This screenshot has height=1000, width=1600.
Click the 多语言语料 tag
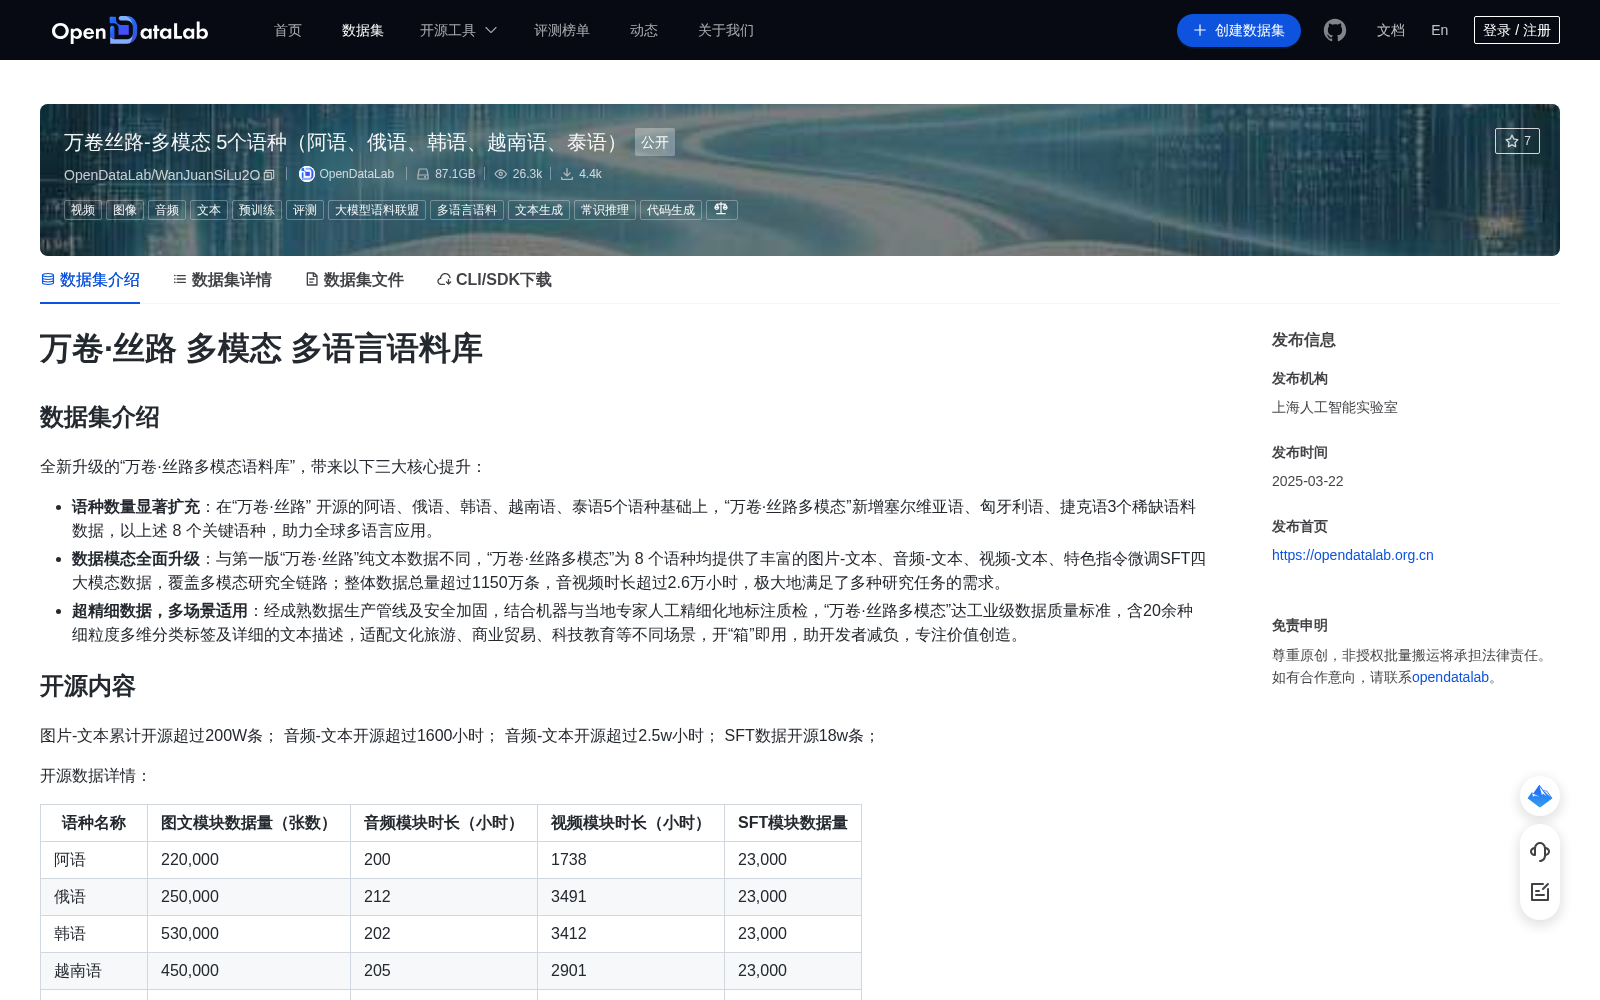(467, 210)
